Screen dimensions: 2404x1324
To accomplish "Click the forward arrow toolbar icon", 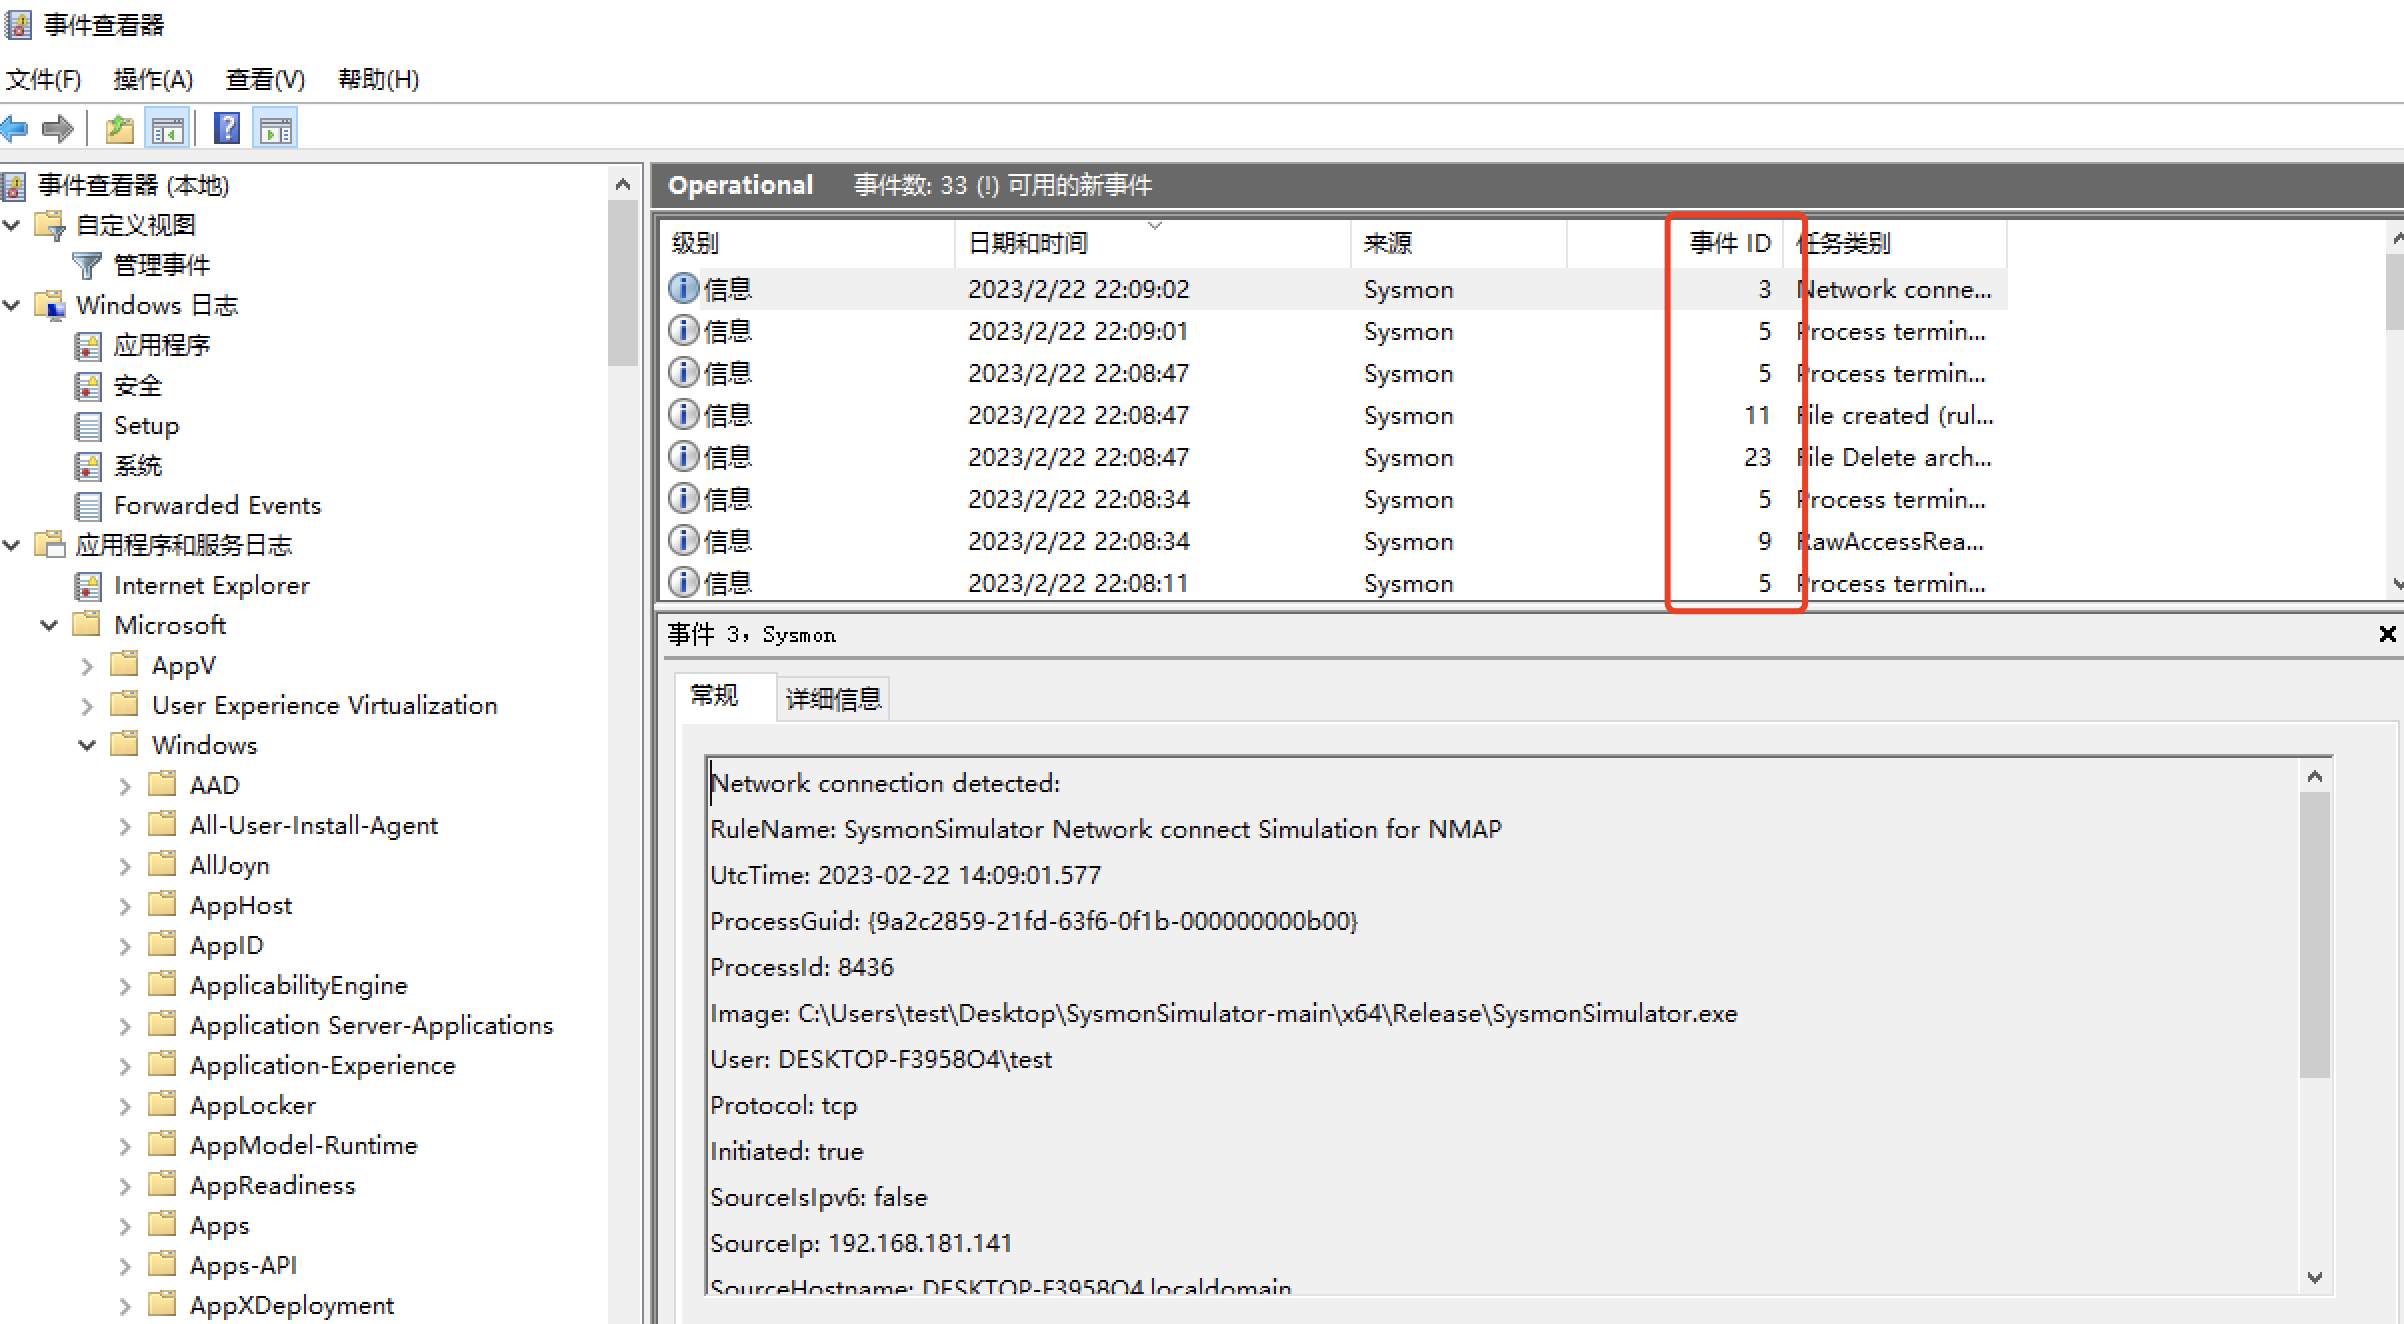I will (x=58, y=129).
